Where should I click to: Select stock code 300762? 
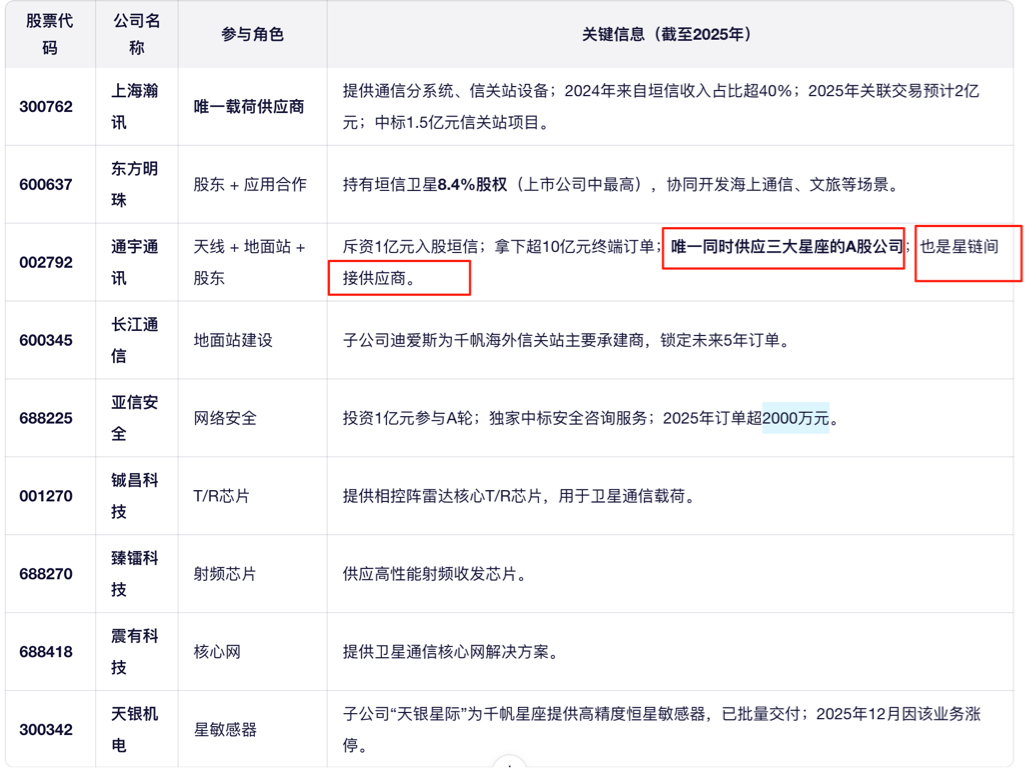[x=46, y=107]
